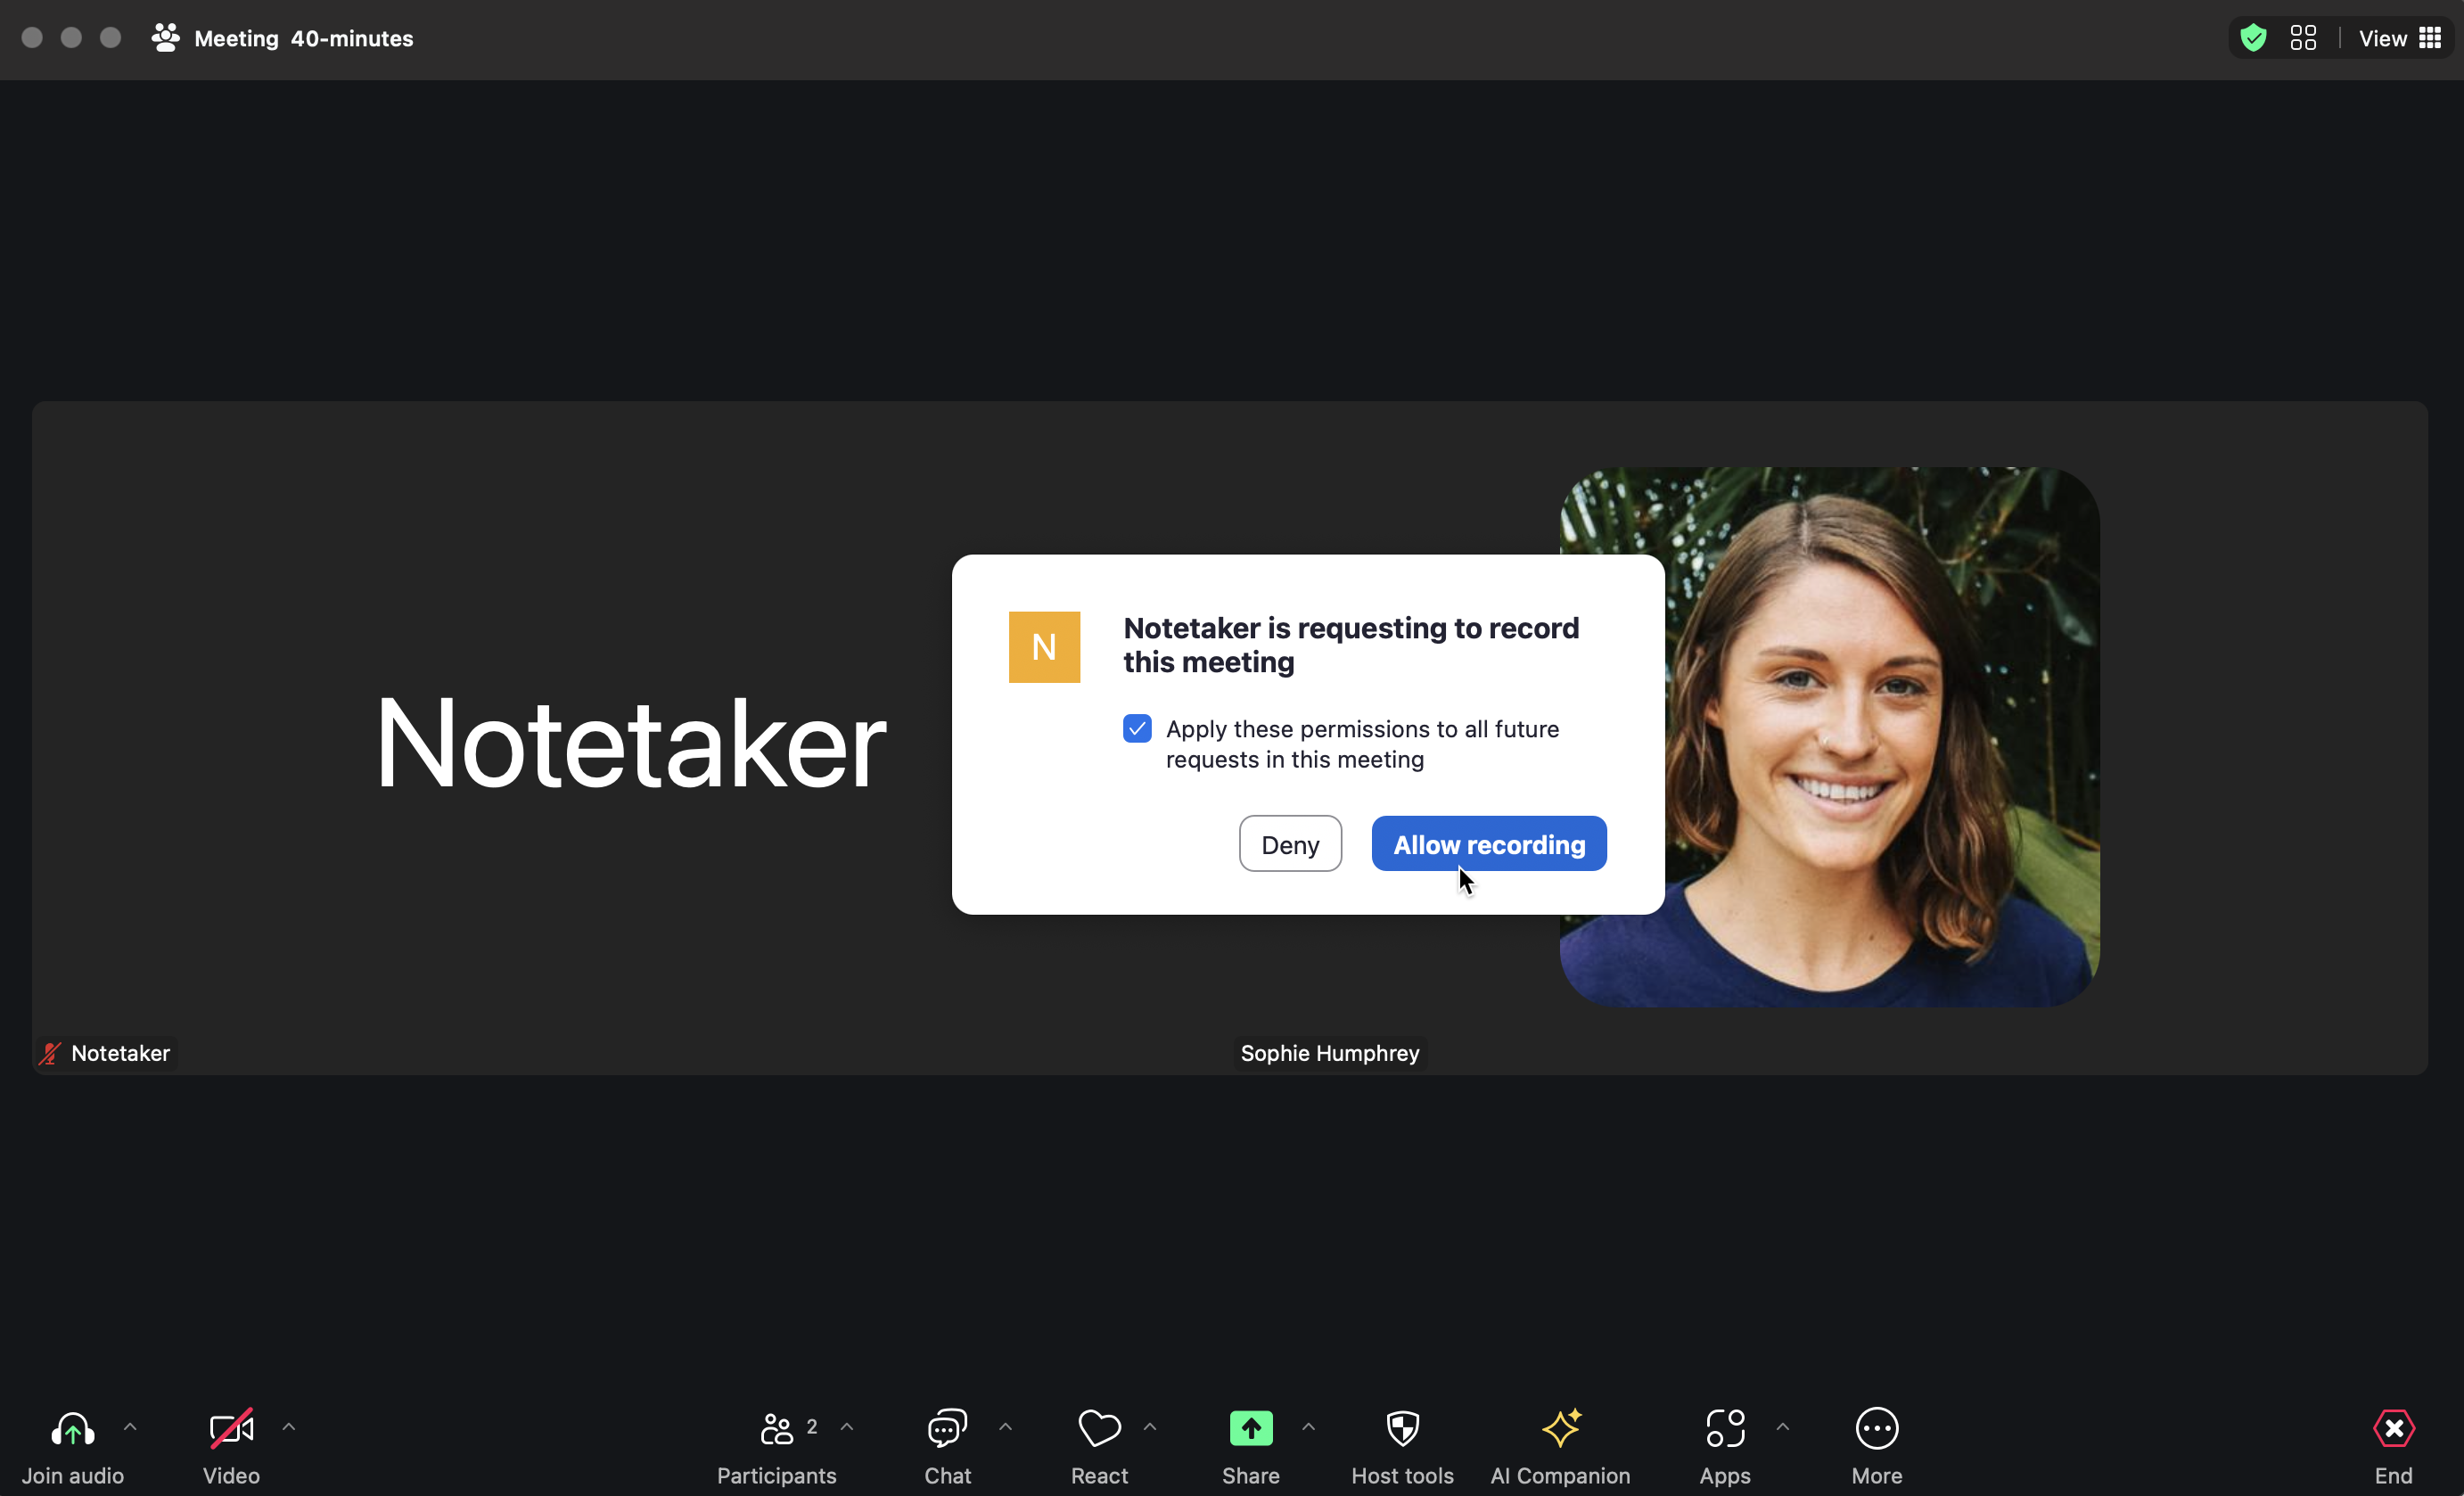Open the Participants panel icon
This screenshot has height=1496, width=2464.
(x=776, y=1428)
